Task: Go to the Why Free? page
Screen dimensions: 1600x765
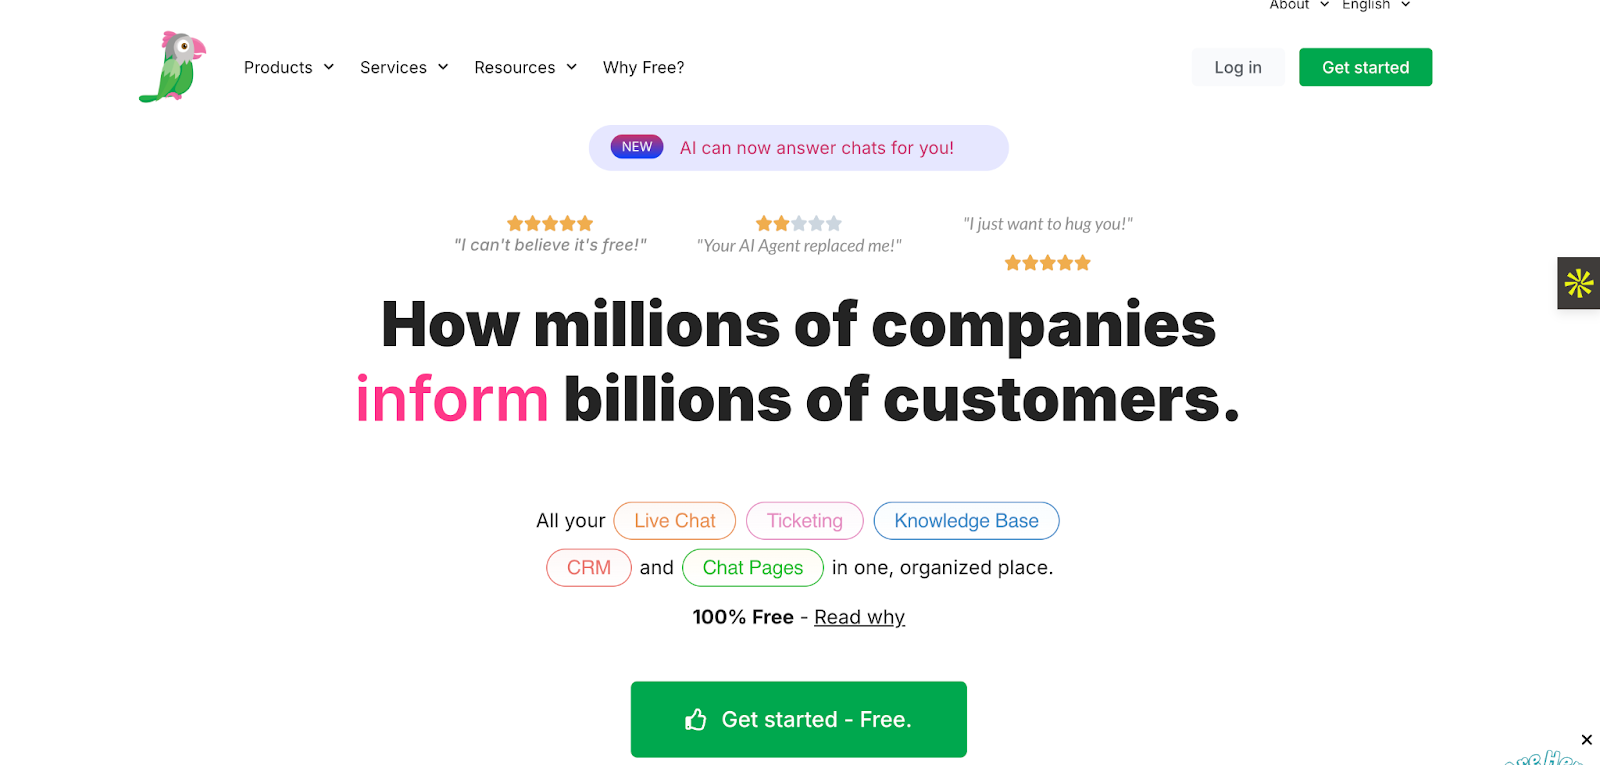Action: tap(643, 67)
